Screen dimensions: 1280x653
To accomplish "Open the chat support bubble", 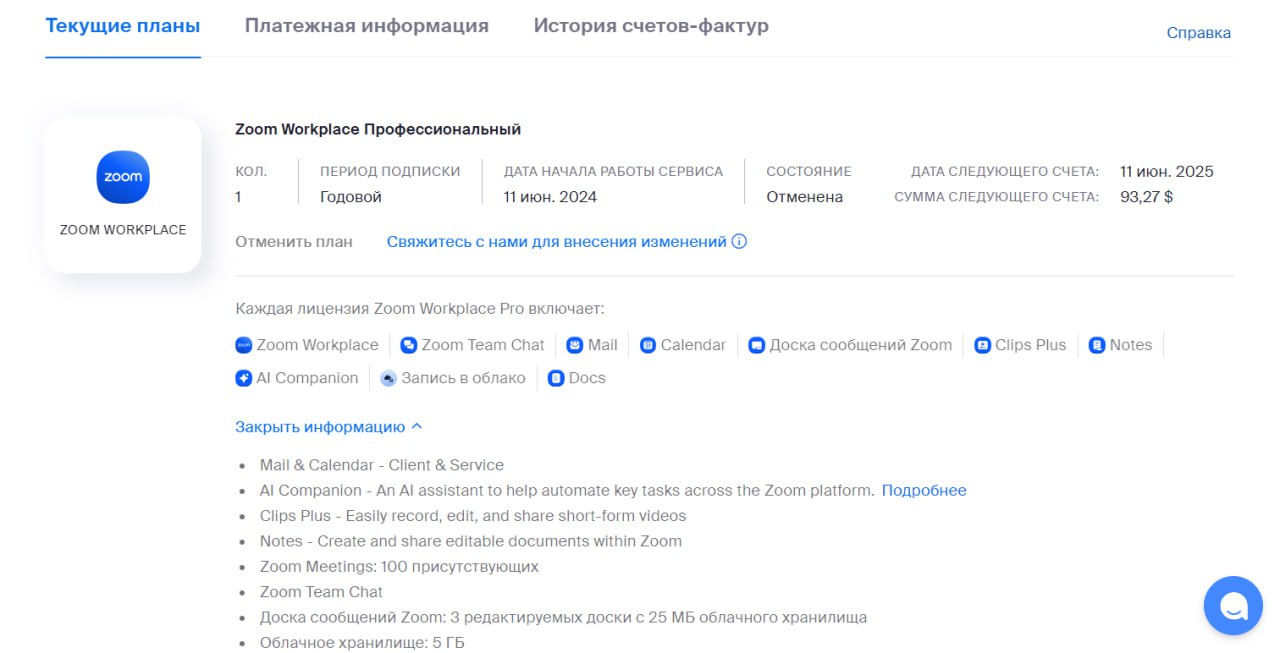I will pyautogui.click(x=1233, y=605).
